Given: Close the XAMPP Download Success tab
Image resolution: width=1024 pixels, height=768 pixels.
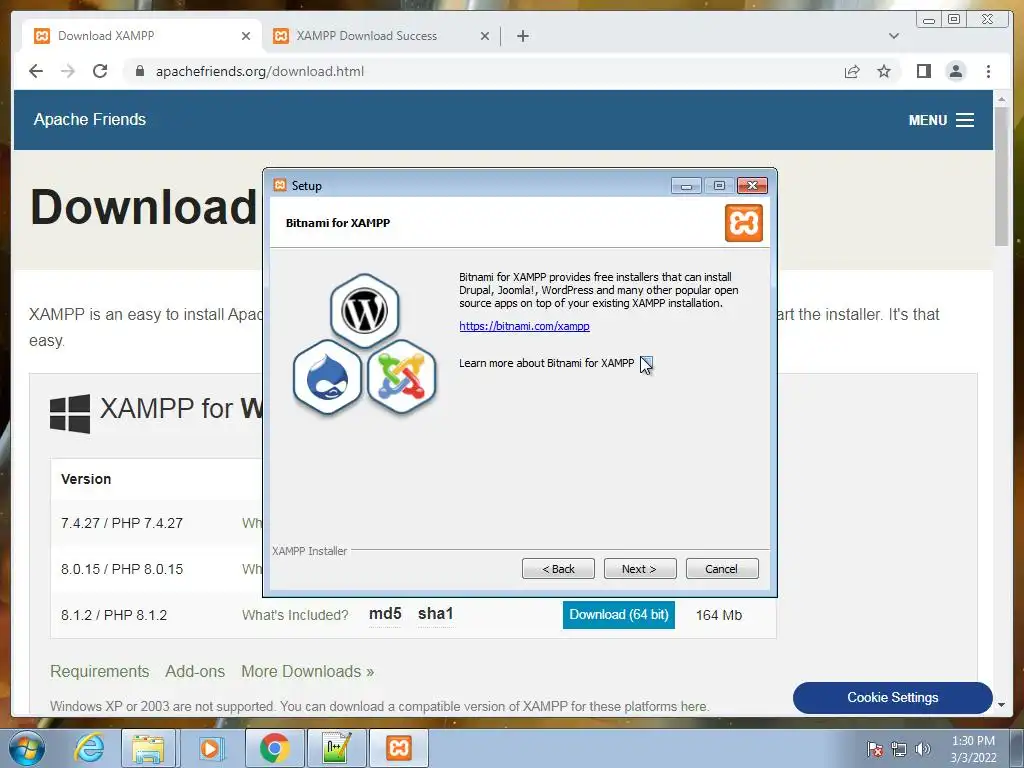Looking at the screenshot, I should tap(485, 36).
